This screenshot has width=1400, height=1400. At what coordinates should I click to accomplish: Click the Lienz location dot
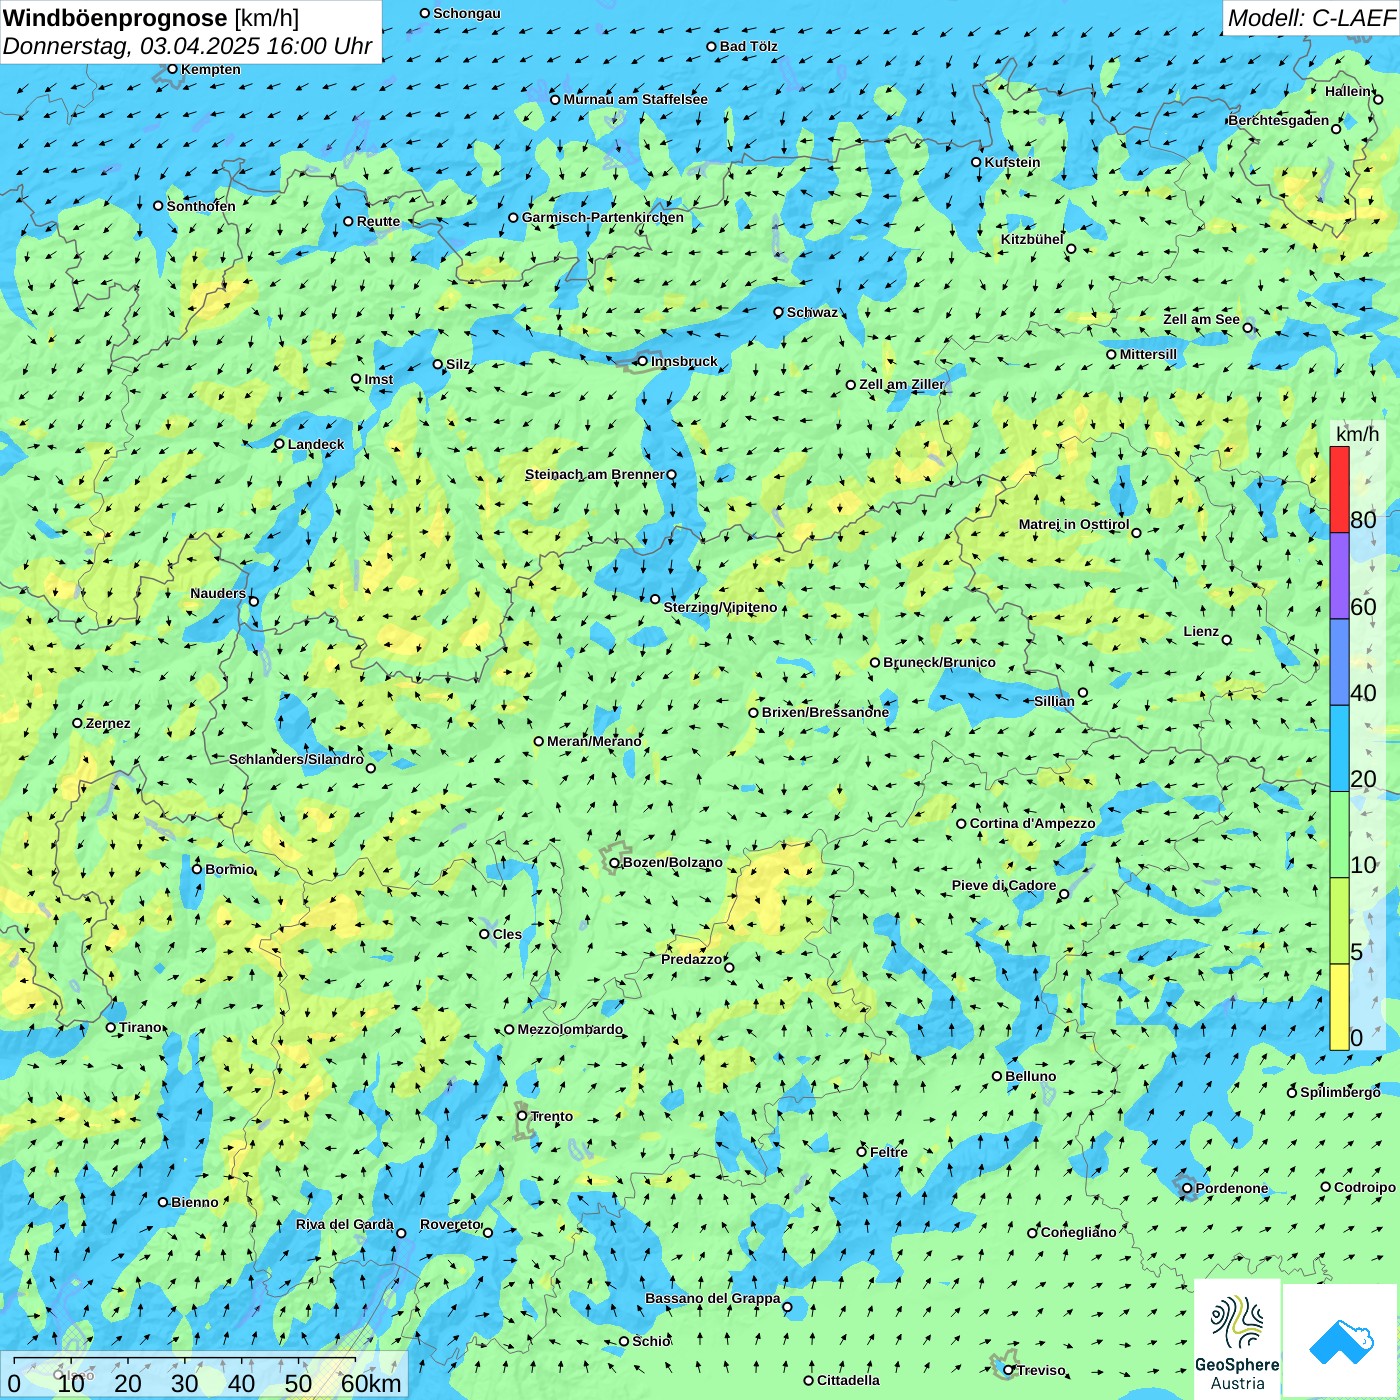1227,640
